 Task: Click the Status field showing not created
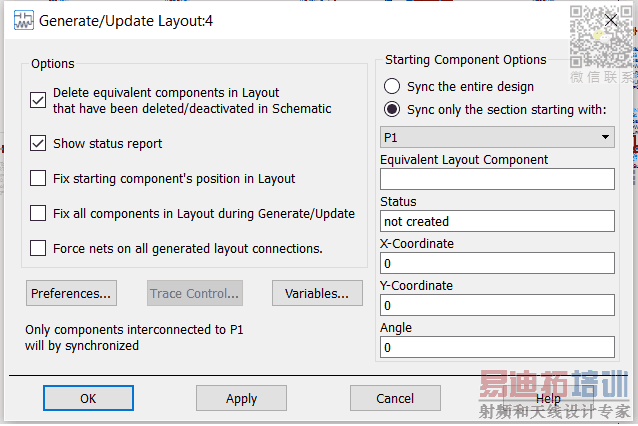[x=497, y=221]
